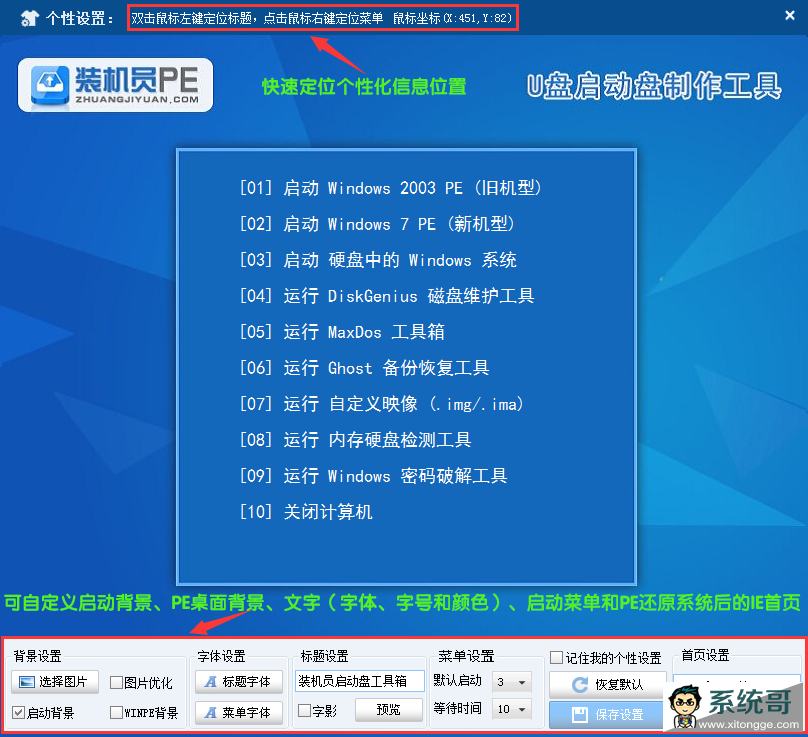Expand the 等待时间 dropdown showing 10
808x737 pixels.
[512, 709]
